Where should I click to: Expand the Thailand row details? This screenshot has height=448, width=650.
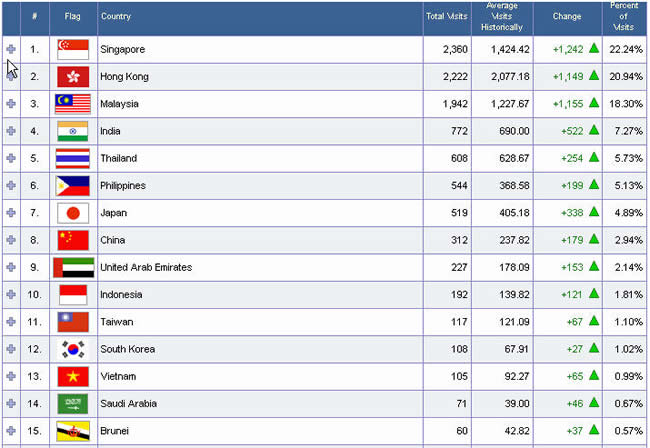11,158
